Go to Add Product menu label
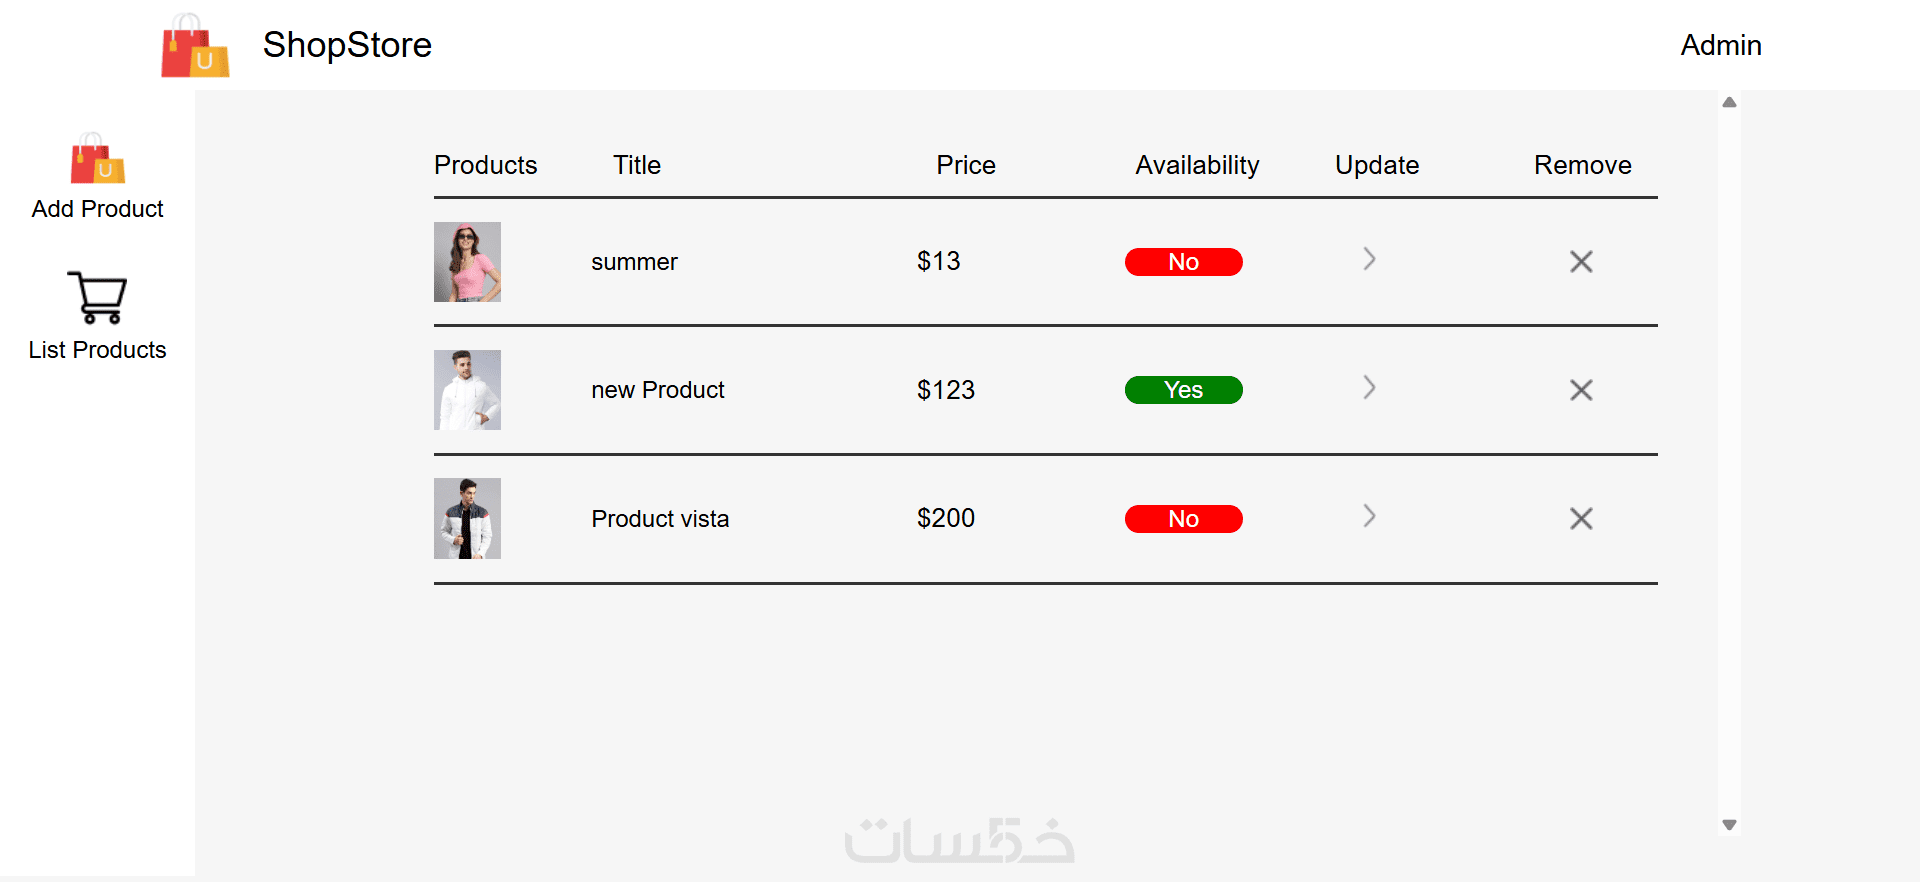 [x=97, y=209]
